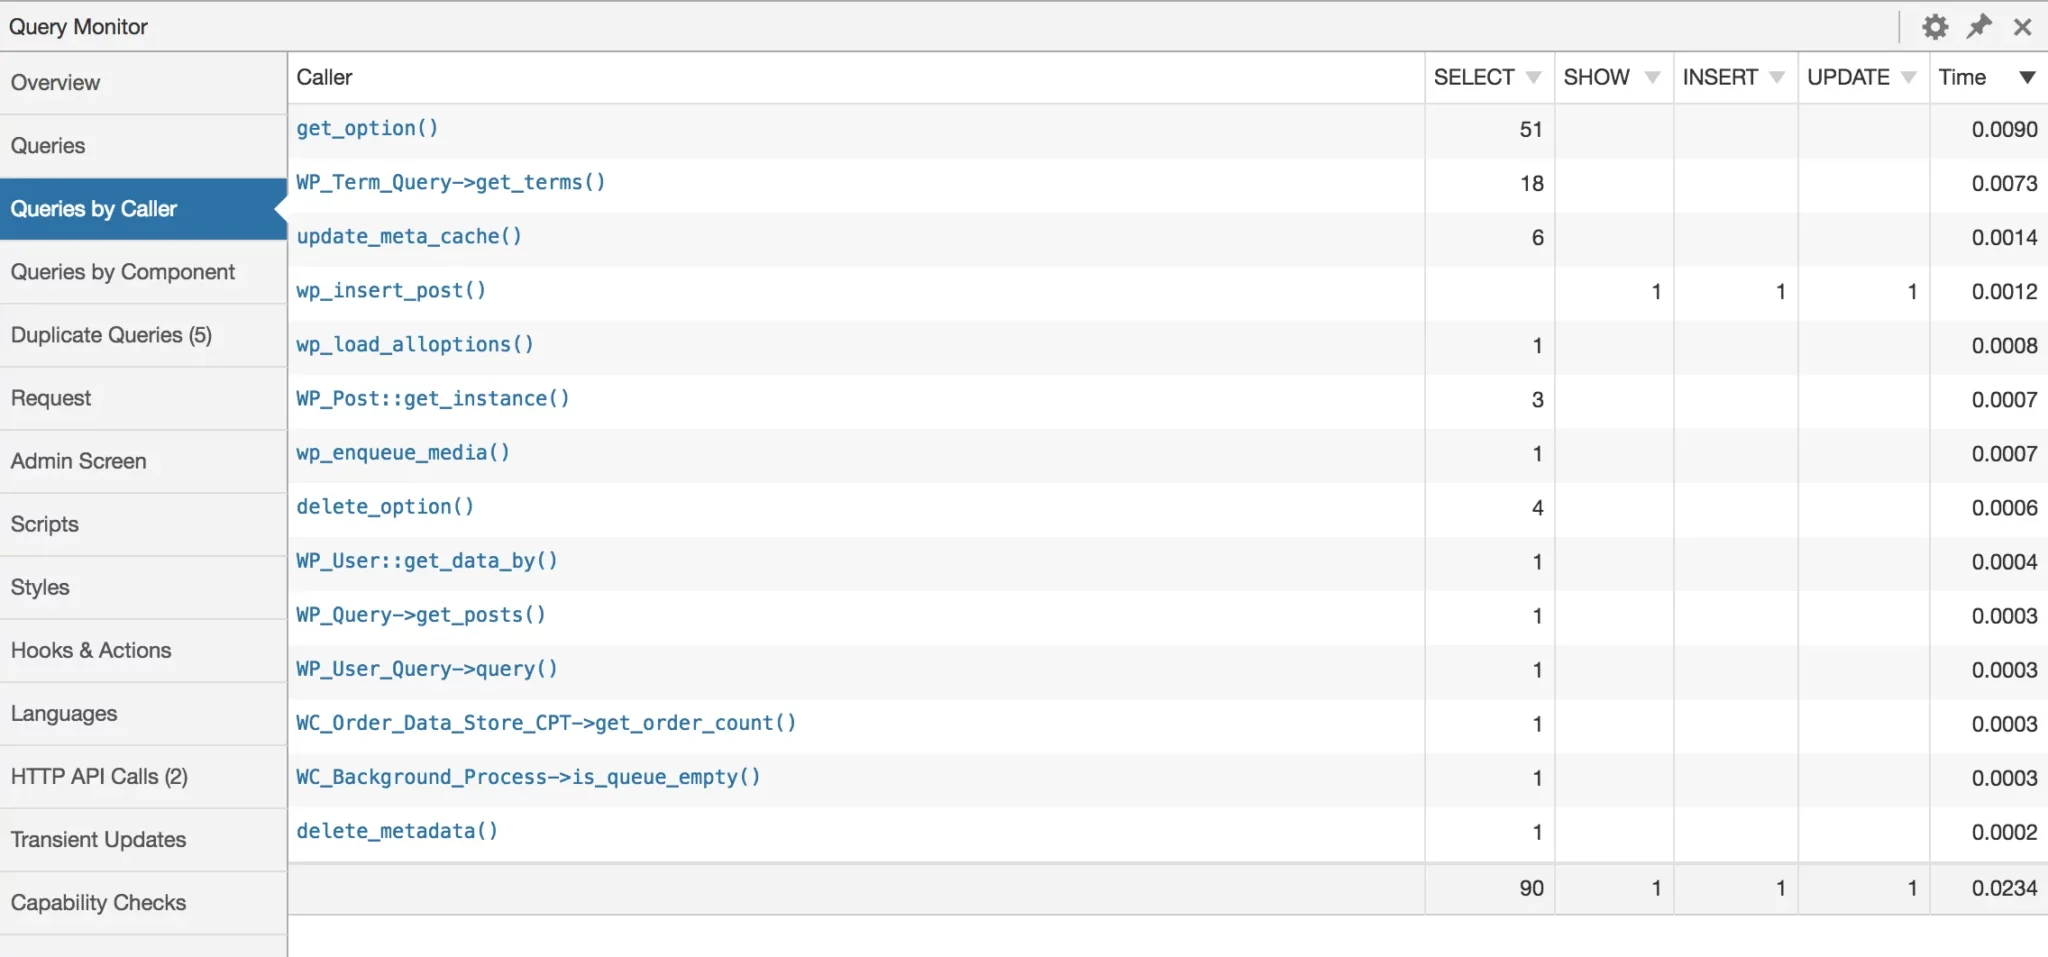
Task: Switch to the Queries tab
Action: (x=48, y=146)
